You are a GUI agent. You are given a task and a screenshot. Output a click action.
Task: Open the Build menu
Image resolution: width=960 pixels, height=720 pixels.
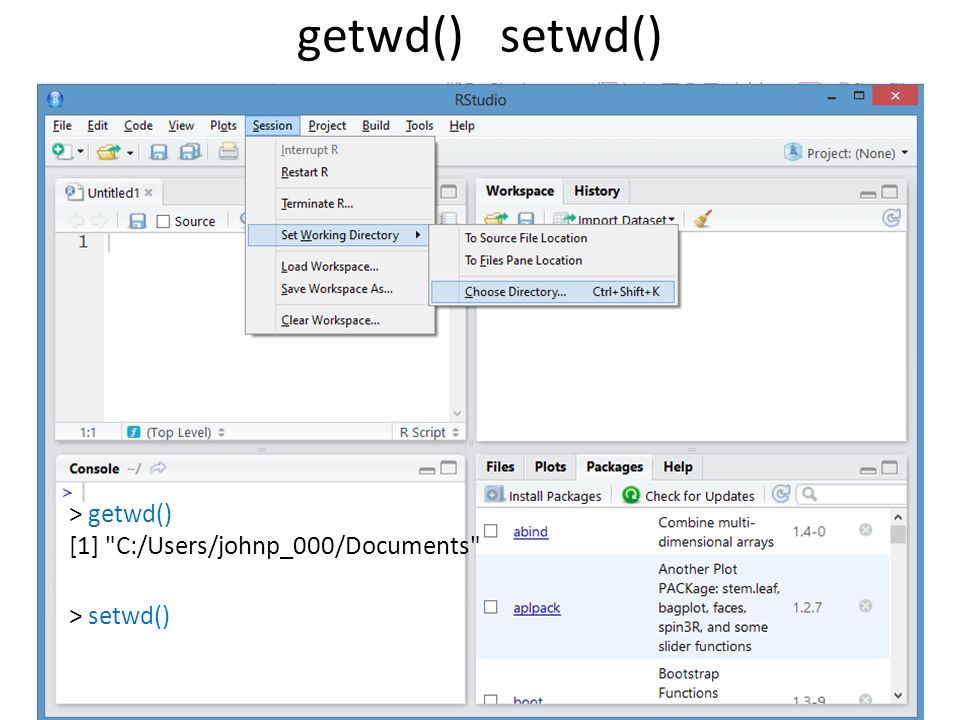(375, 126)
